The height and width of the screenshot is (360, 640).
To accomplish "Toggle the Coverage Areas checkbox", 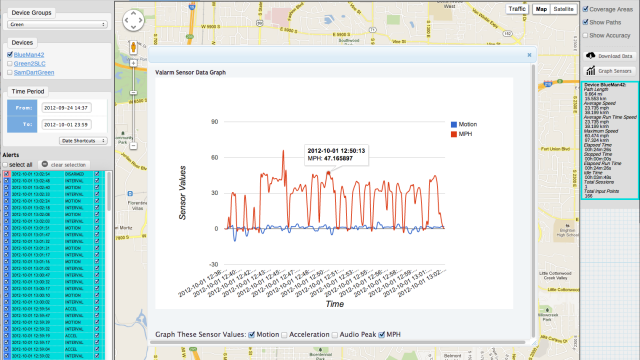I will pos(585,9).
